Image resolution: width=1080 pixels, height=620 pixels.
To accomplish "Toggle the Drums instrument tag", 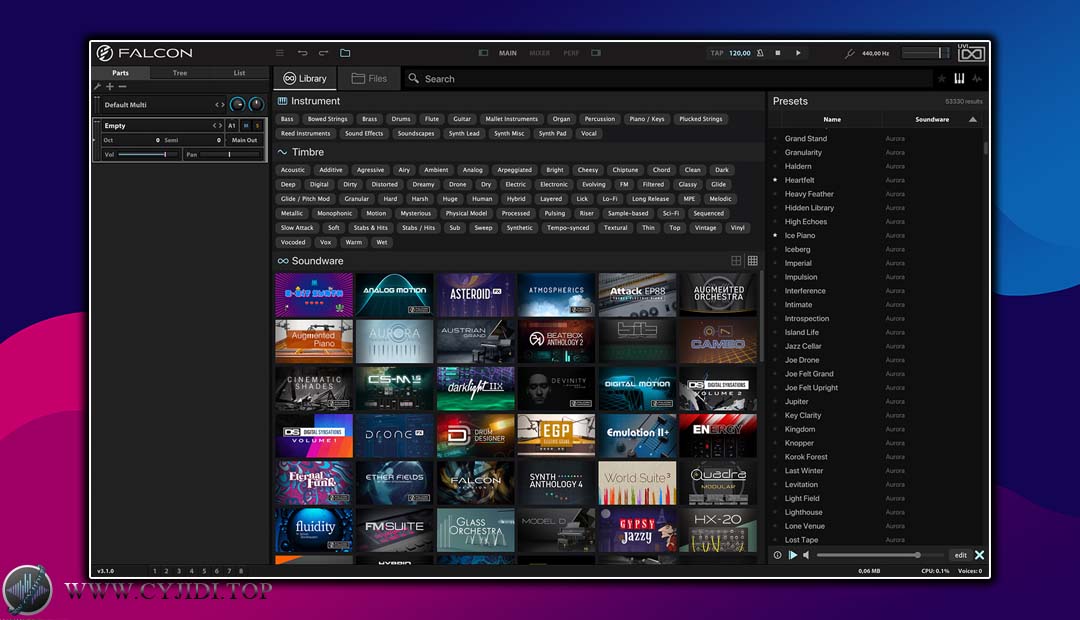I will coord(401,119).
